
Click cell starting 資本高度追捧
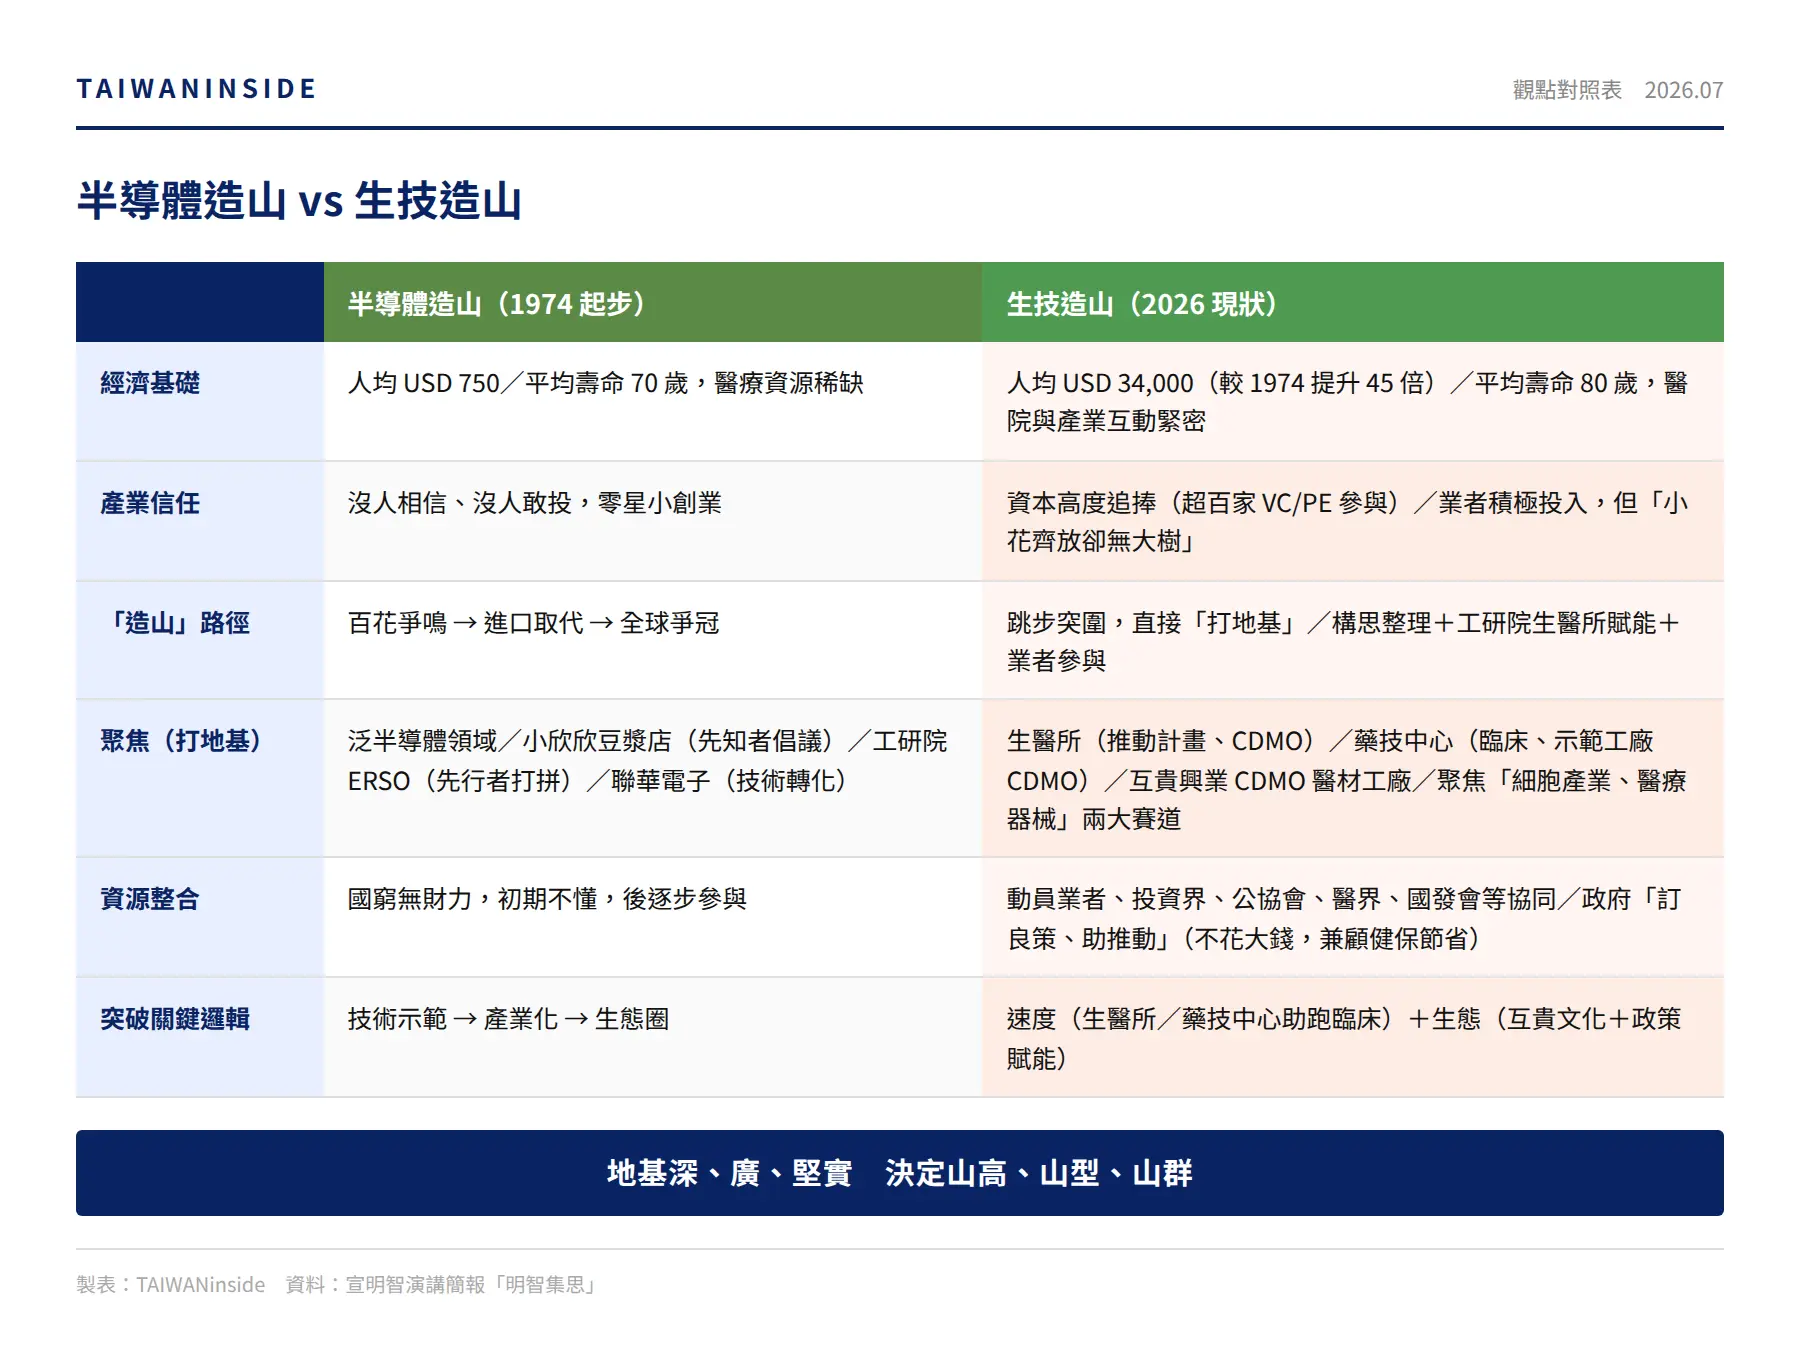(1353, 522)
